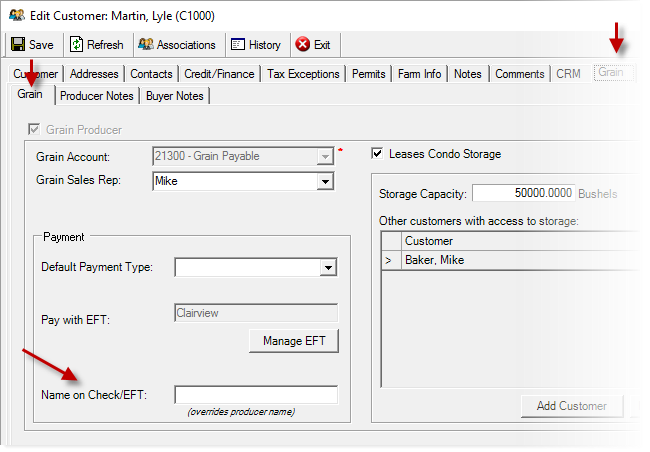Open the Notes tab

468,74
